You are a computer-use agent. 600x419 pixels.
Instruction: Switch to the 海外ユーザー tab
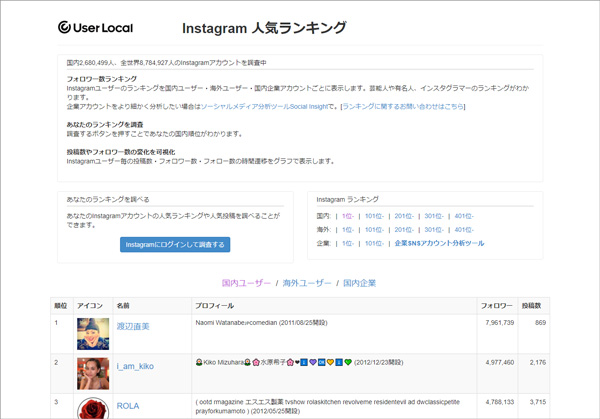coord(307,283)
